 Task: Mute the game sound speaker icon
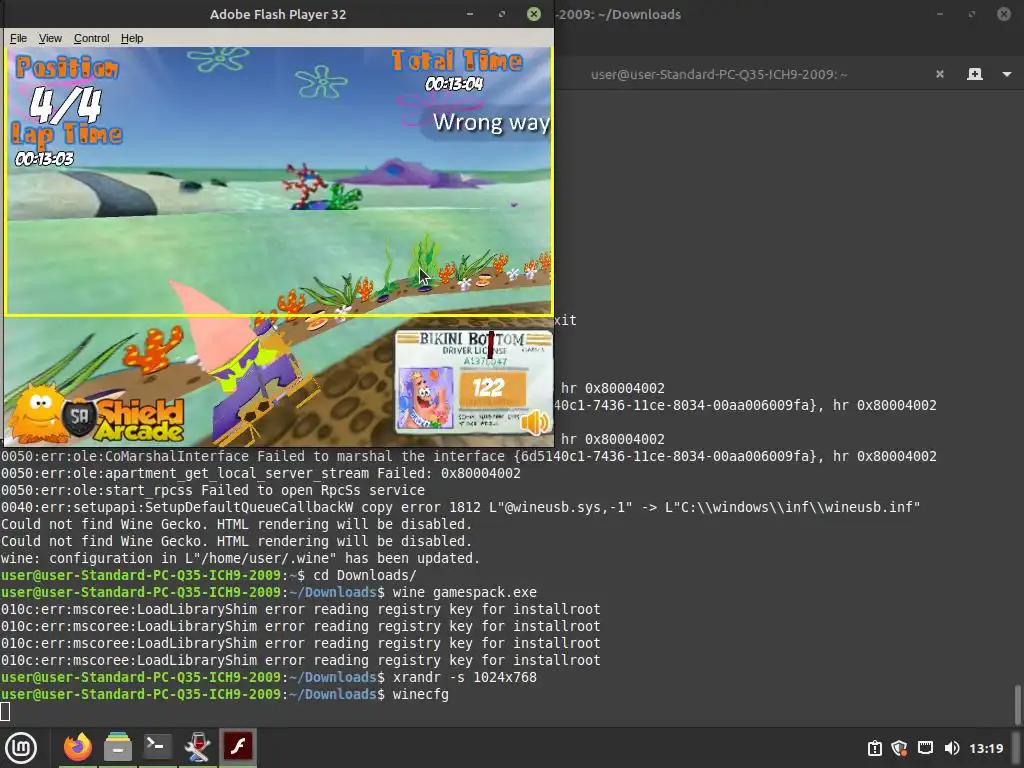point(535,422)
